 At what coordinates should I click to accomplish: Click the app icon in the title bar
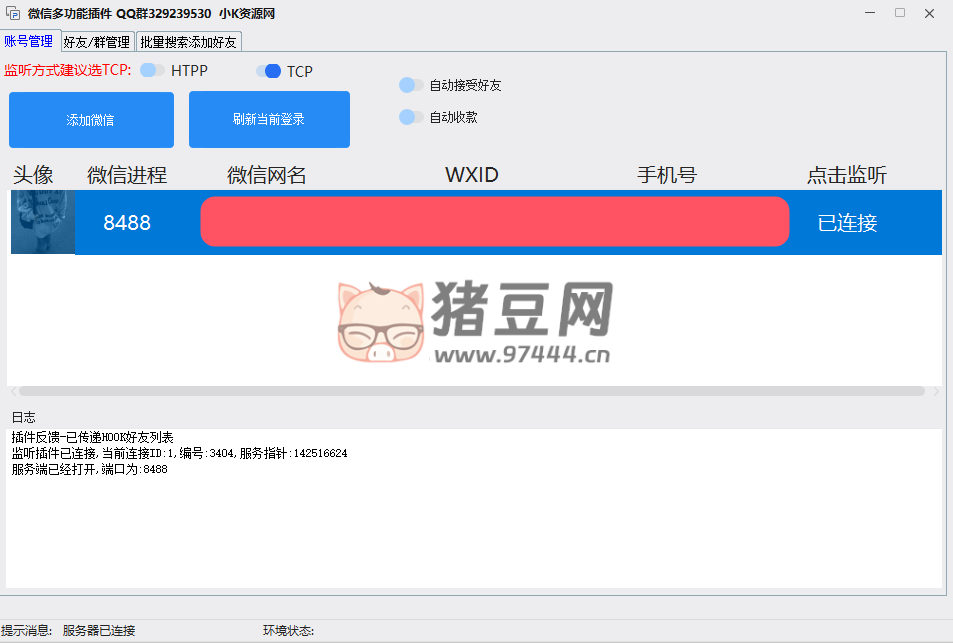click(14, 14)
